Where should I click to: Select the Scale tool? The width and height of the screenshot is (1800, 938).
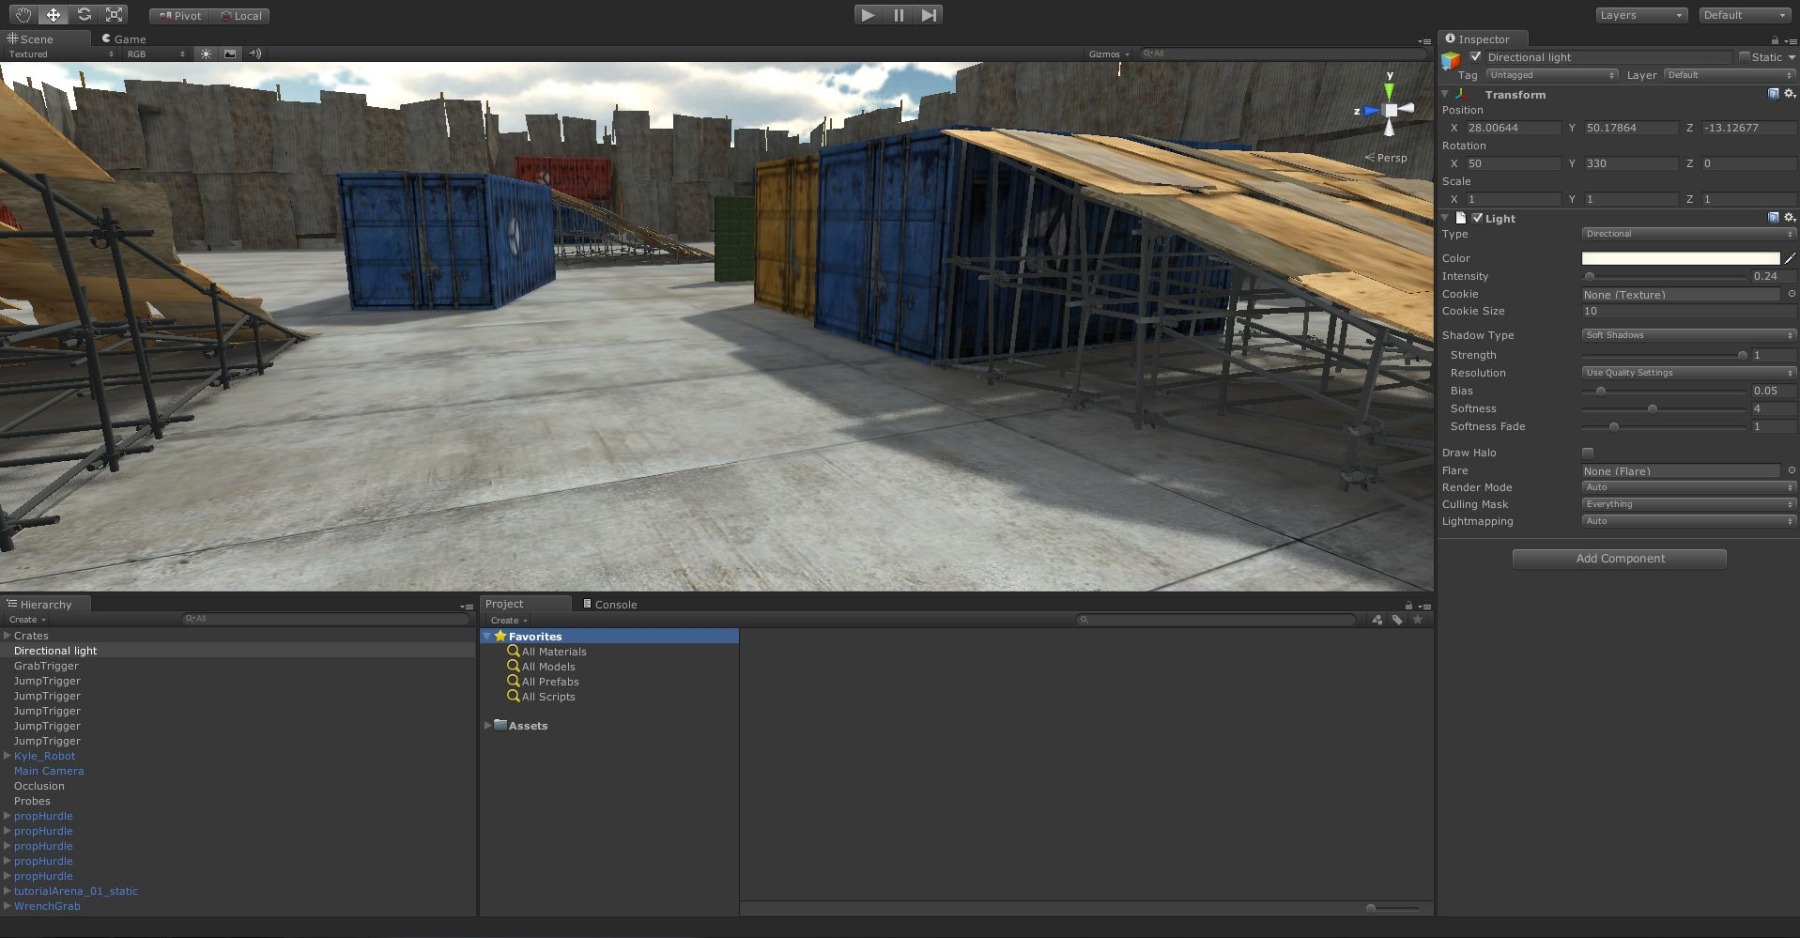[115, 15]
